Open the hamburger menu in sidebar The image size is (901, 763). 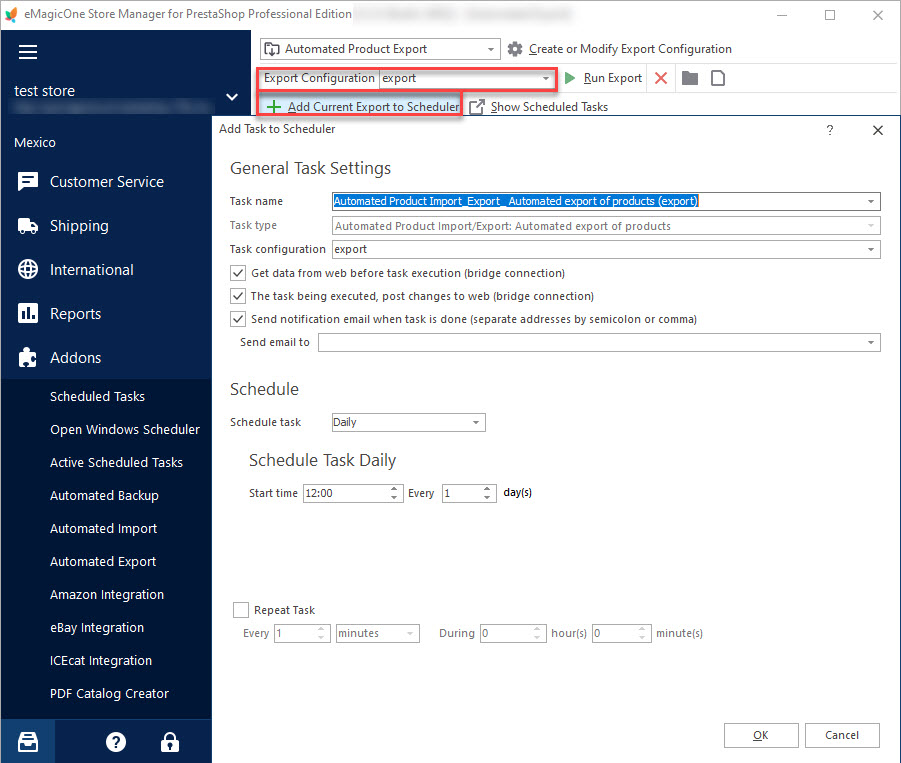coord(28,52)
